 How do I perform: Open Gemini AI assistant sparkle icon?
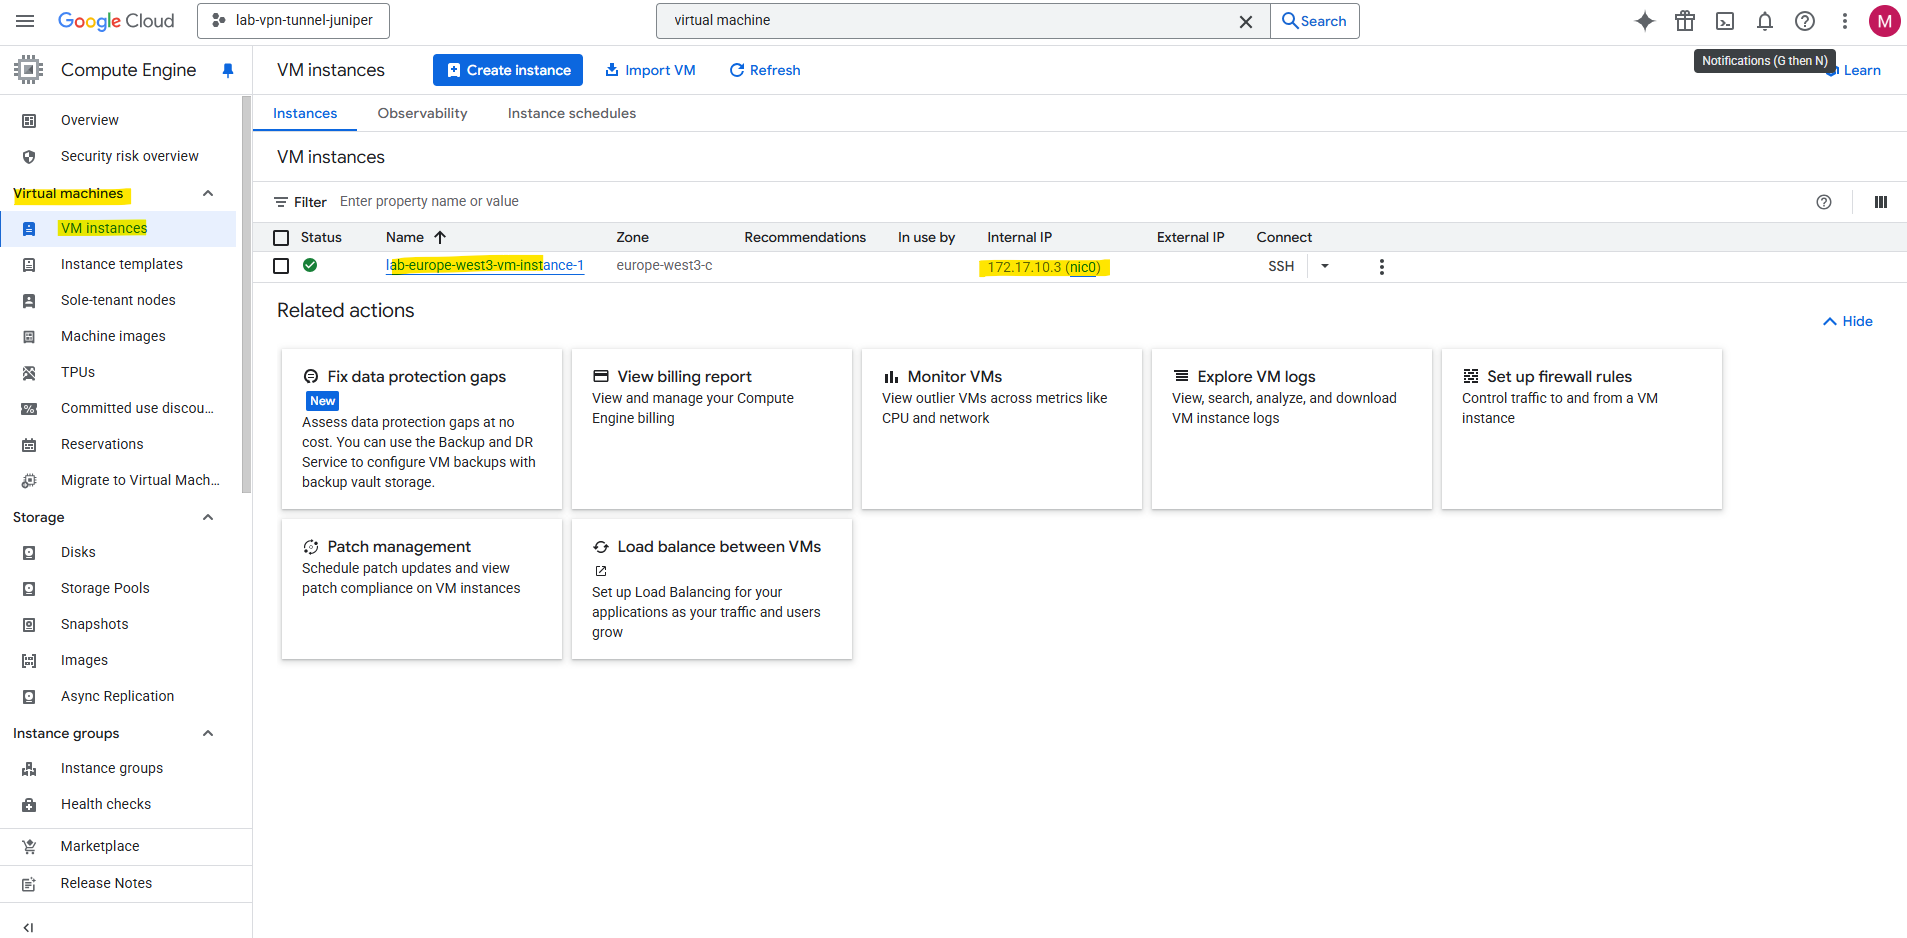[x=1645, y=21]
